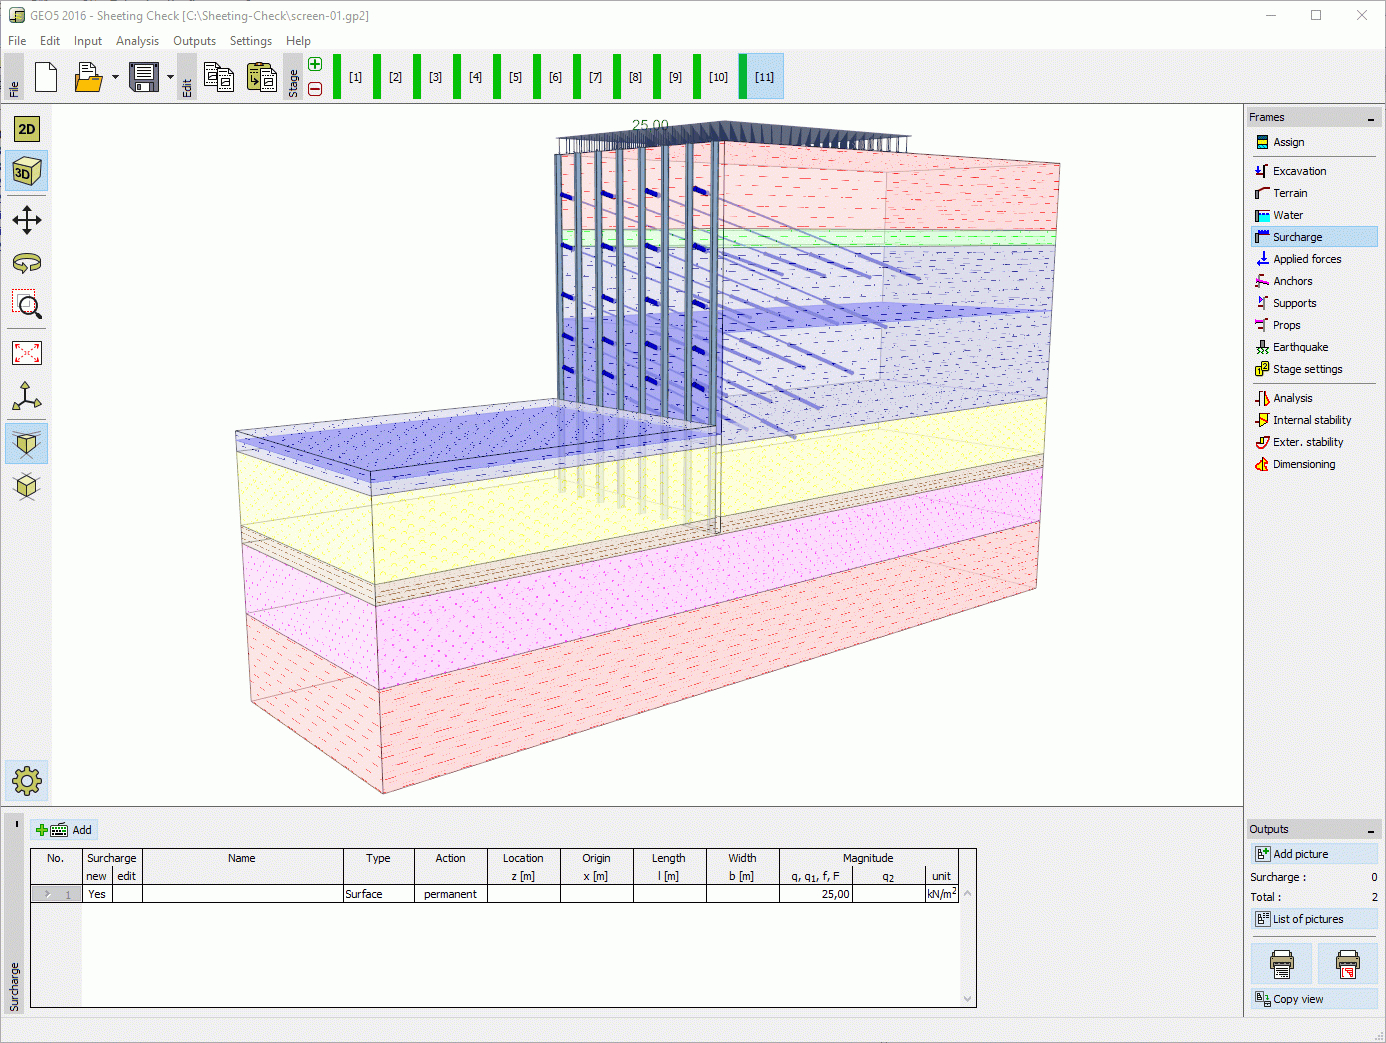1386x1043 pixels.
Task: Switch to construction stage tab [5]
Action: (515, 76)
